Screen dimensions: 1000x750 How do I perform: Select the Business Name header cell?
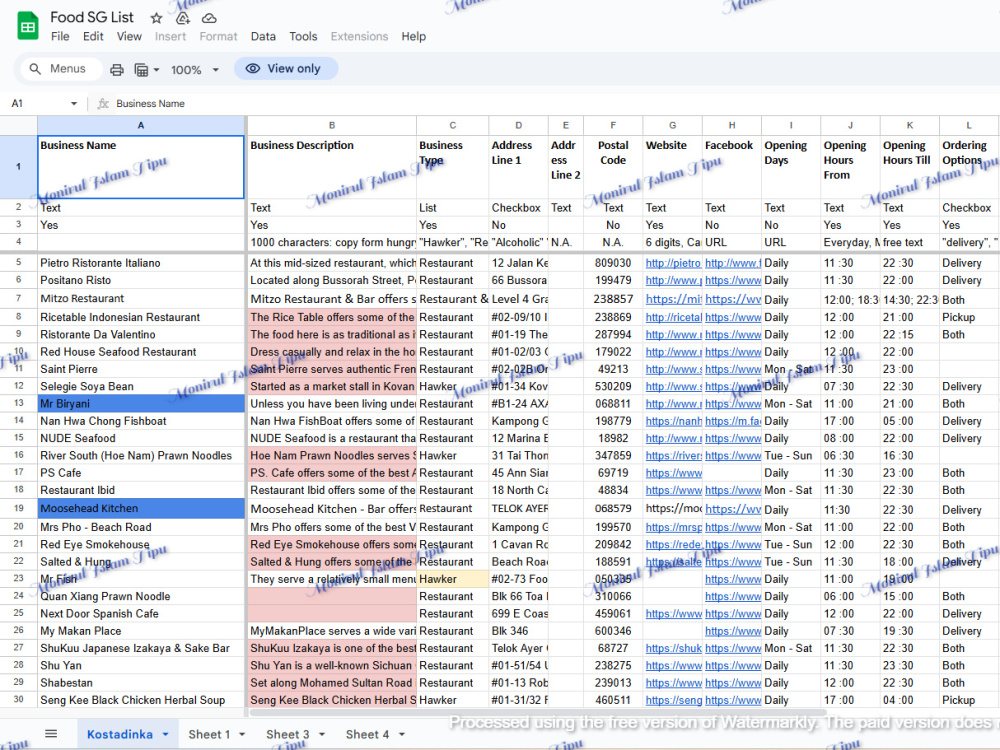pos(141,166)
